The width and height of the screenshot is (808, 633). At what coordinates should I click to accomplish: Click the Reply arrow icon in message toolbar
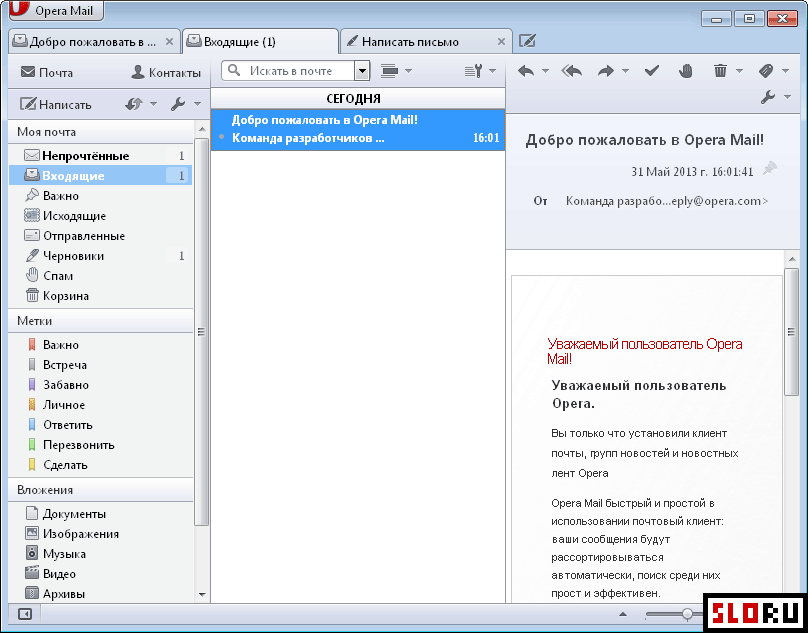[526, 71]
